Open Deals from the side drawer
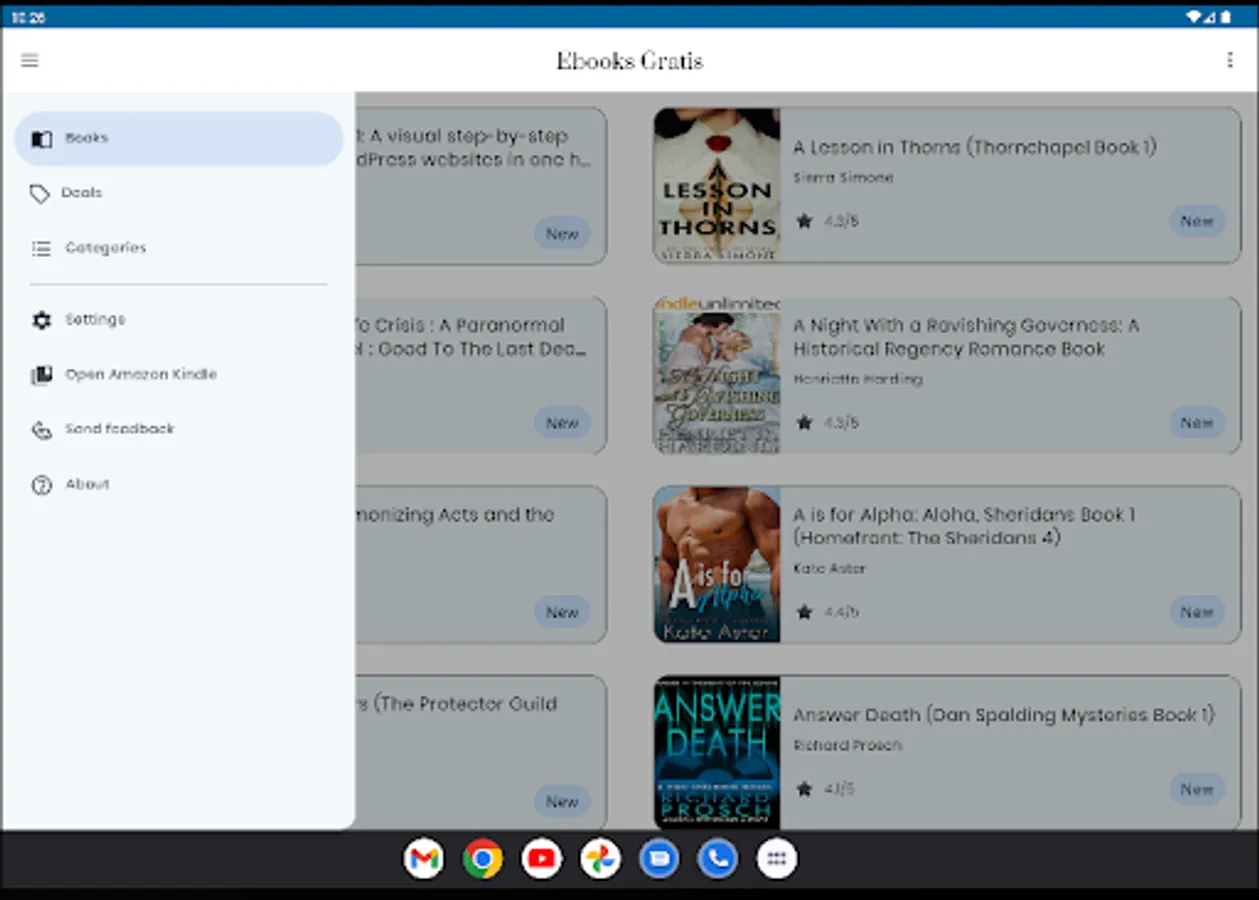1259x900 pixels. (81, 193)
